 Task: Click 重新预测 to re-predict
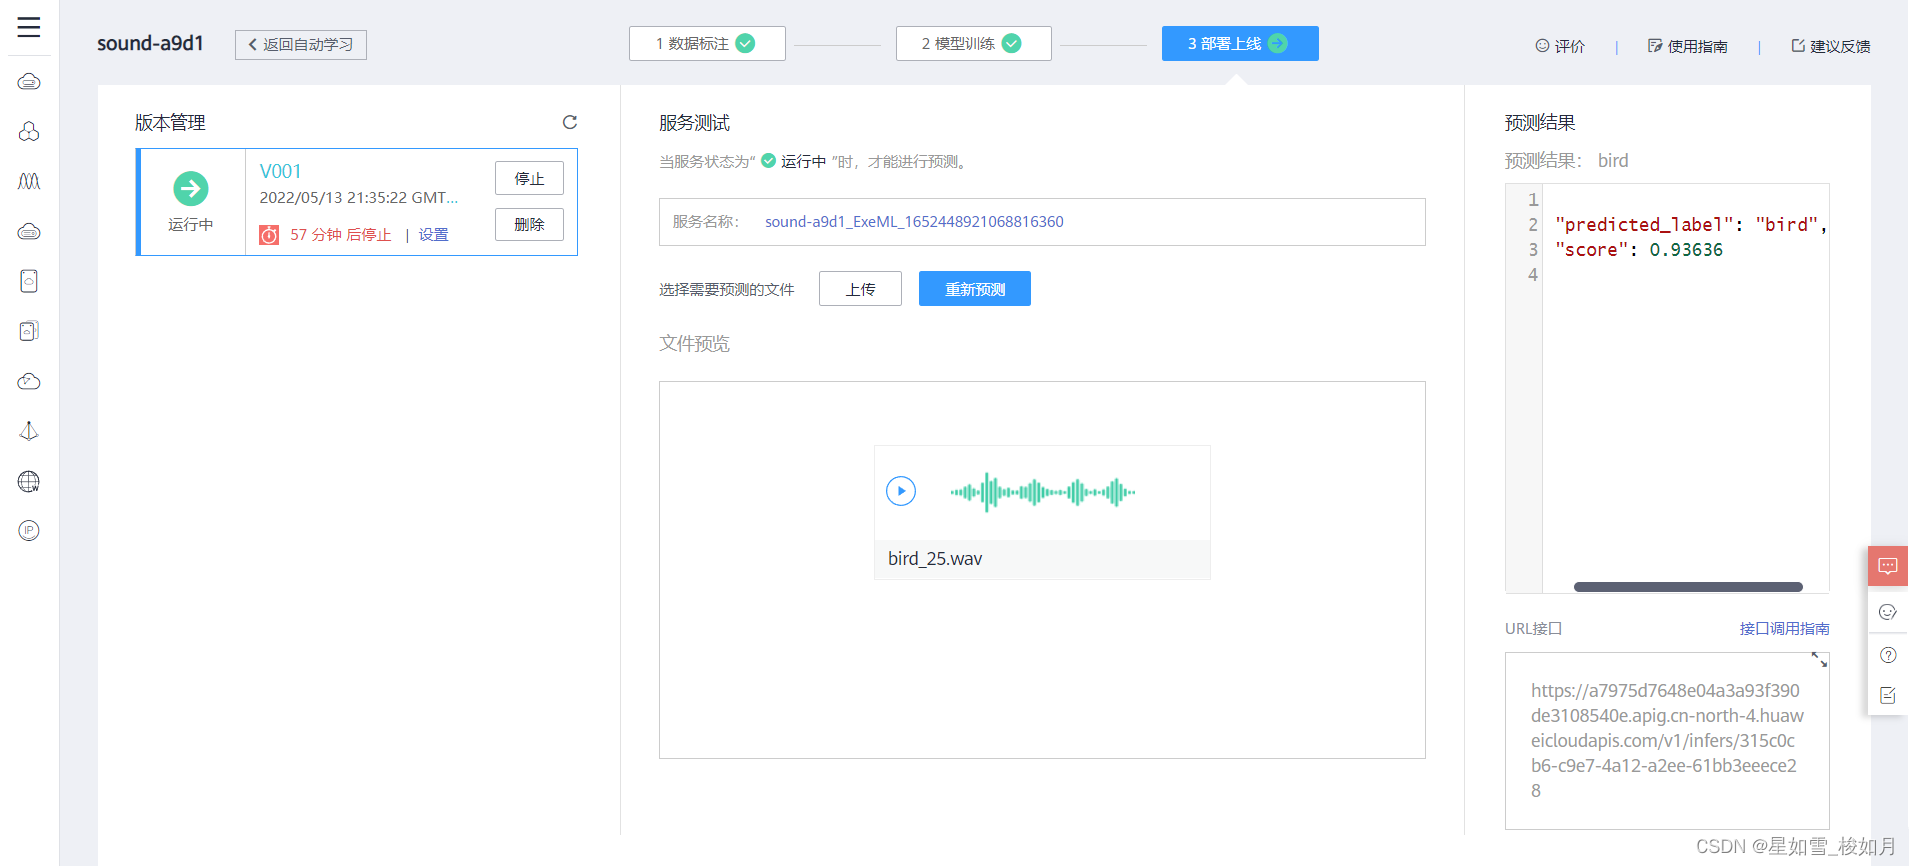975,289
